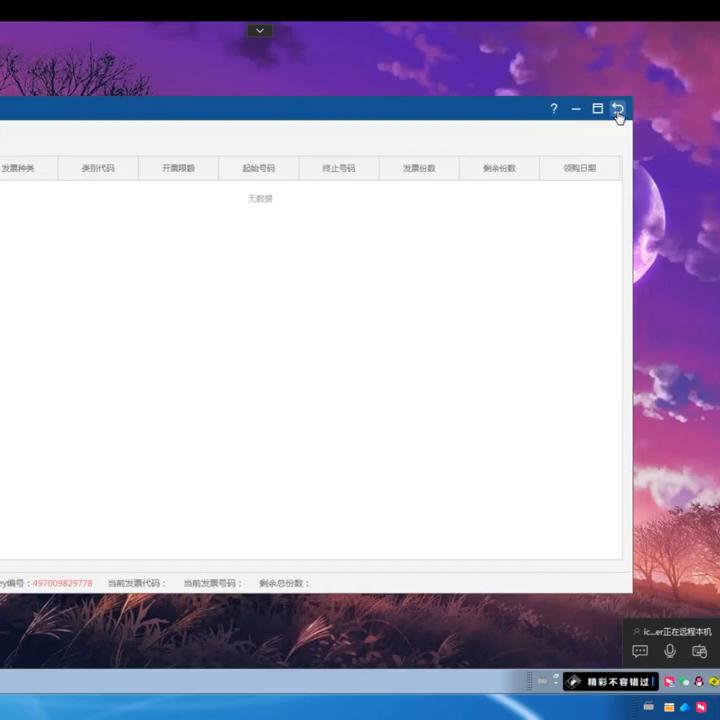Click the 领购日期 column header

point(579,168)
